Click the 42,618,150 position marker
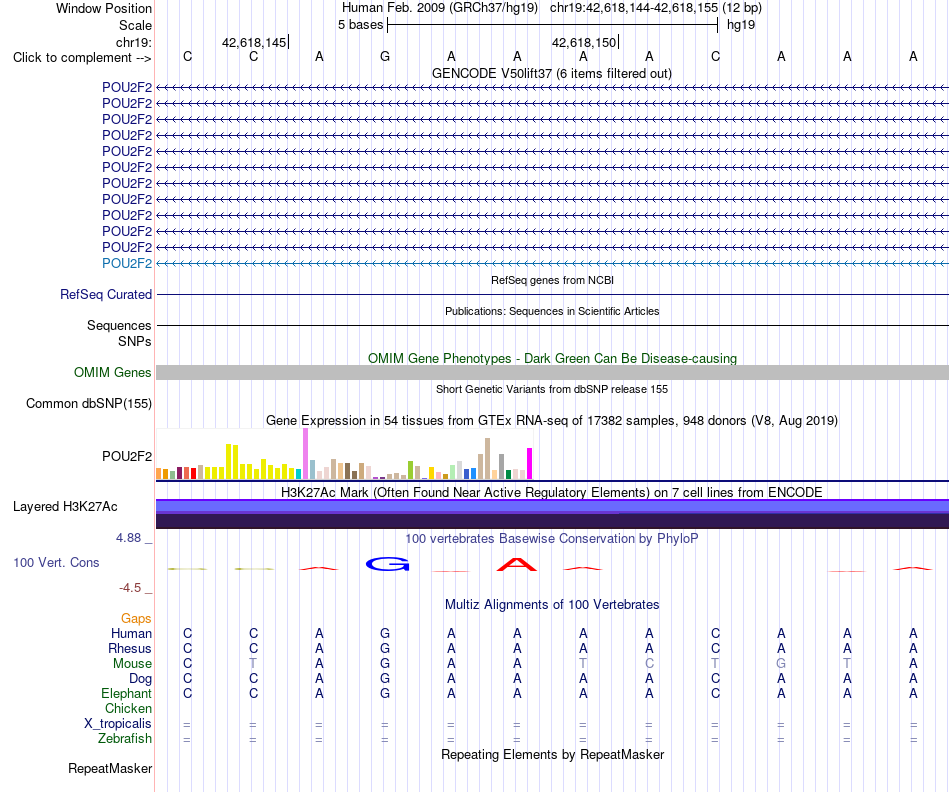Image resolution: width=950 pixels, height=792 pixels. coord(584,42)
